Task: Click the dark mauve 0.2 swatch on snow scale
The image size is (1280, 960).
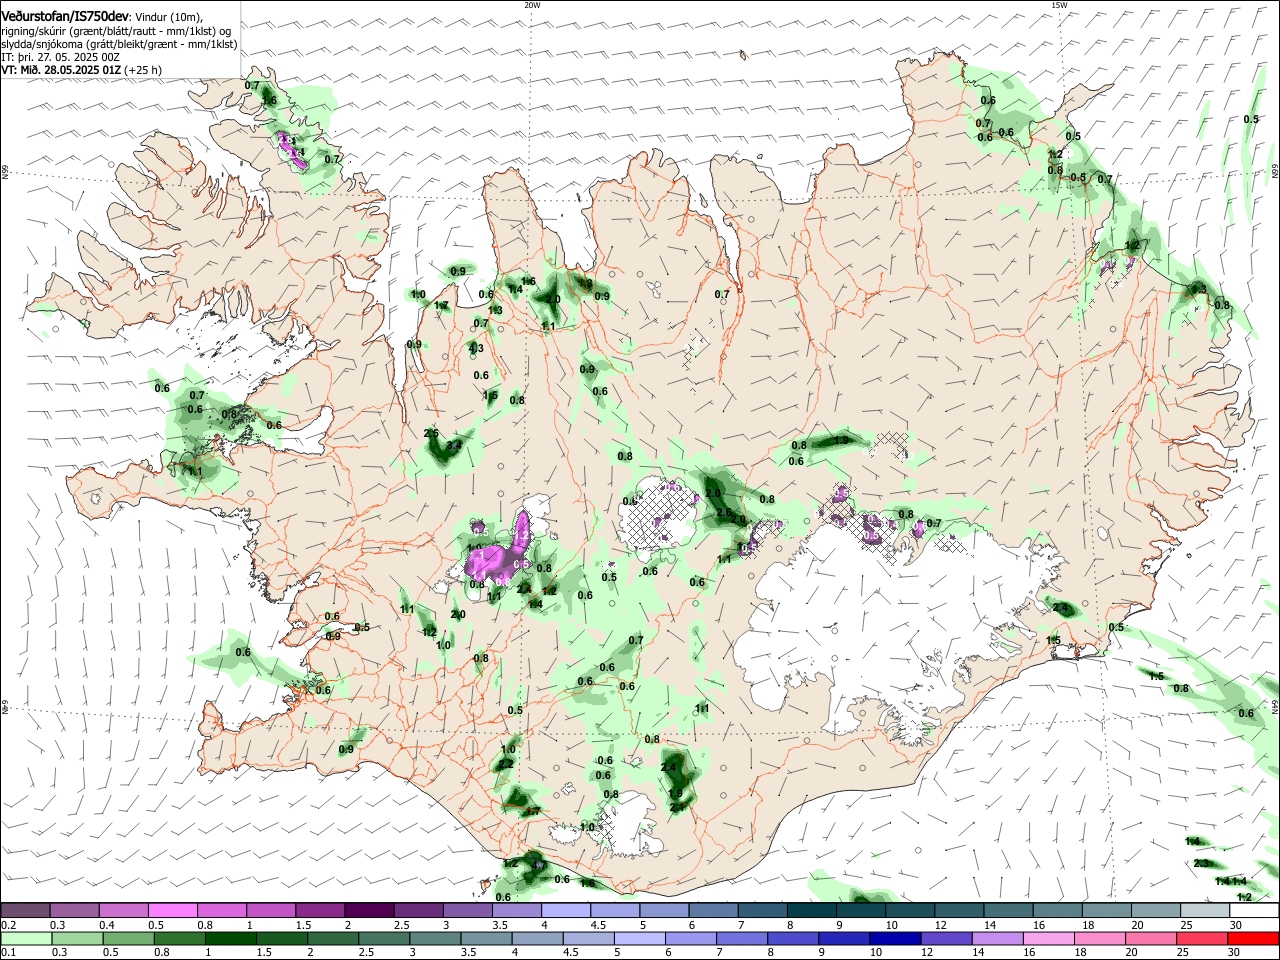Action: pyautogui.click(x=25, y=910)
